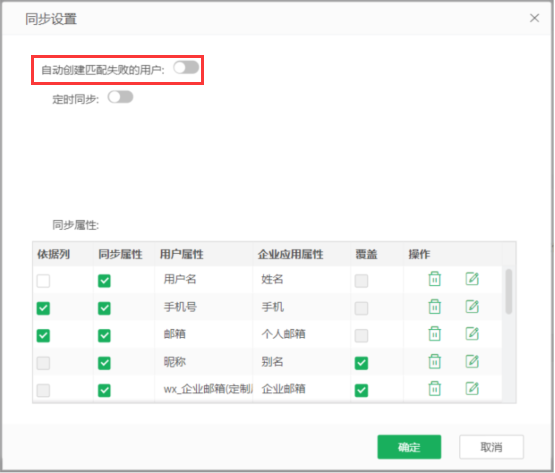Uncheck 同步属性 box for 邮箱 row
The width and height of the screenshot is (555, 473).
[104, 336]
